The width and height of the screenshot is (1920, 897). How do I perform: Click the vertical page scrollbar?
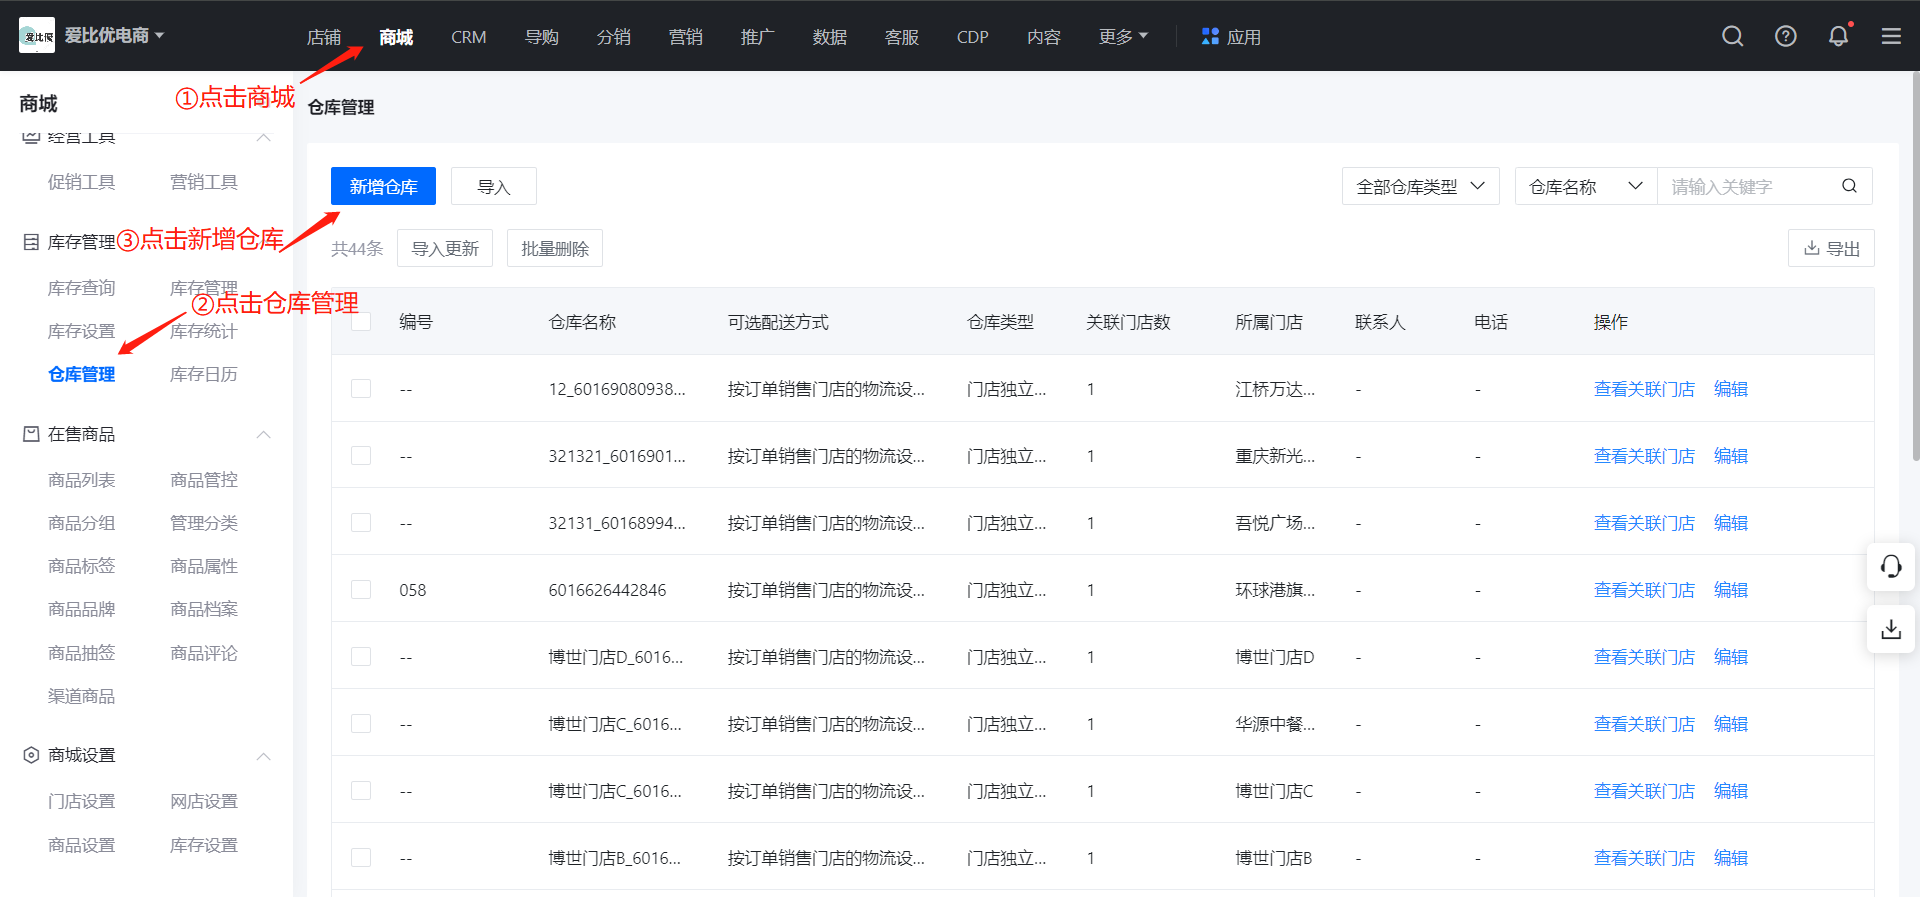(1915, 265)
